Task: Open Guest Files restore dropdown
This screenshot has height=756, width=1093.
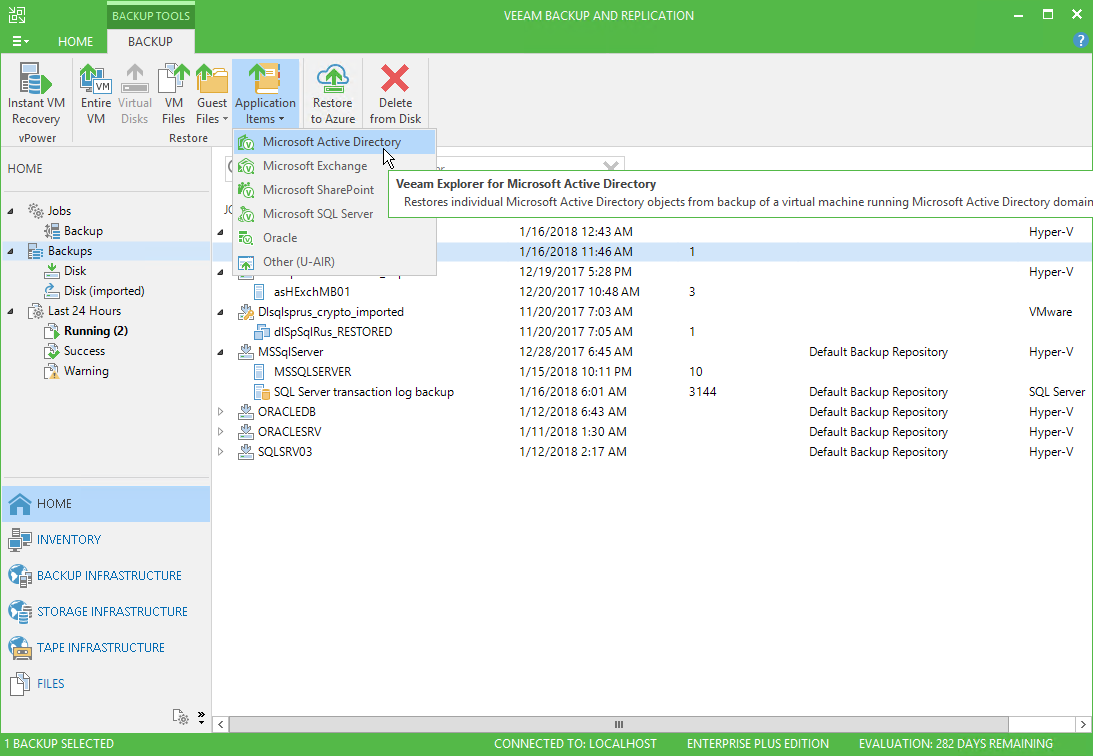Action: (x=212, y=94)
